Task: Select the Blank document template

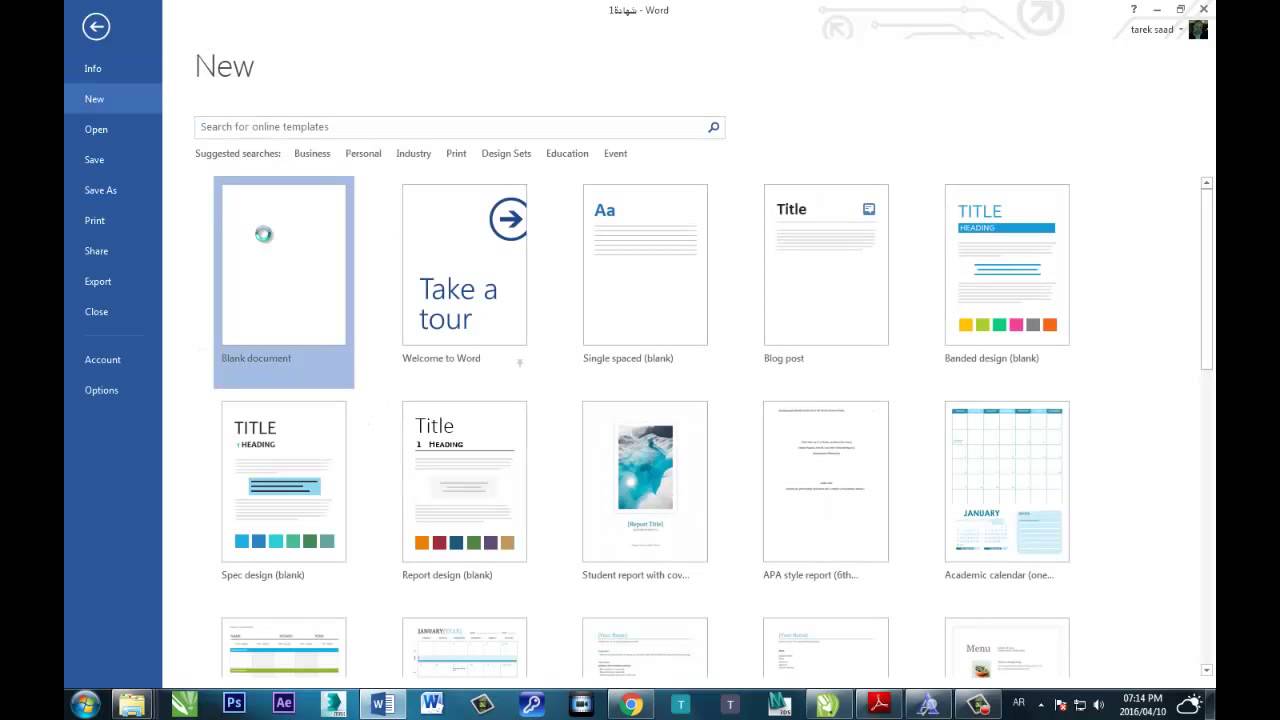Action: click(x=284, y=282)
